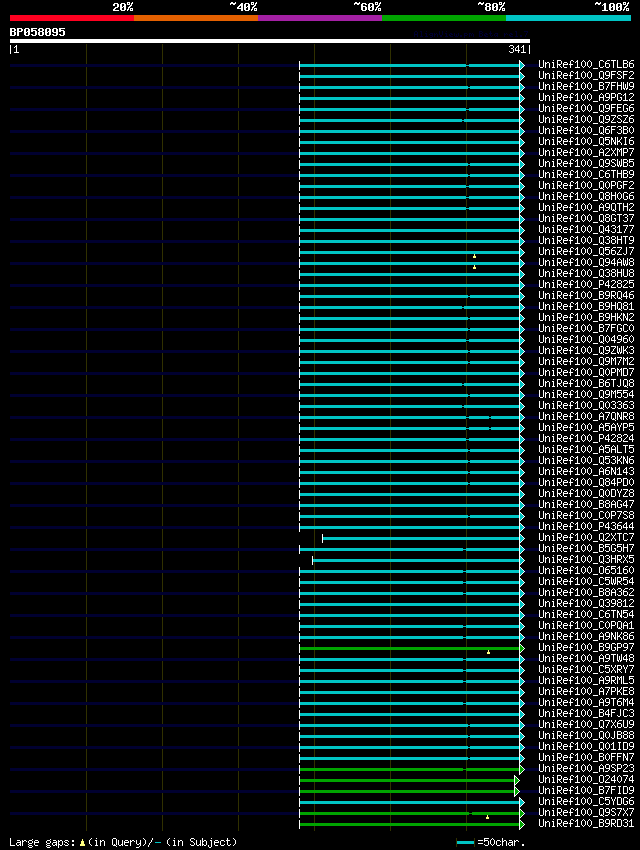Click the white query sequence bar
640x850 pixels.
click(x=269, y=41)
